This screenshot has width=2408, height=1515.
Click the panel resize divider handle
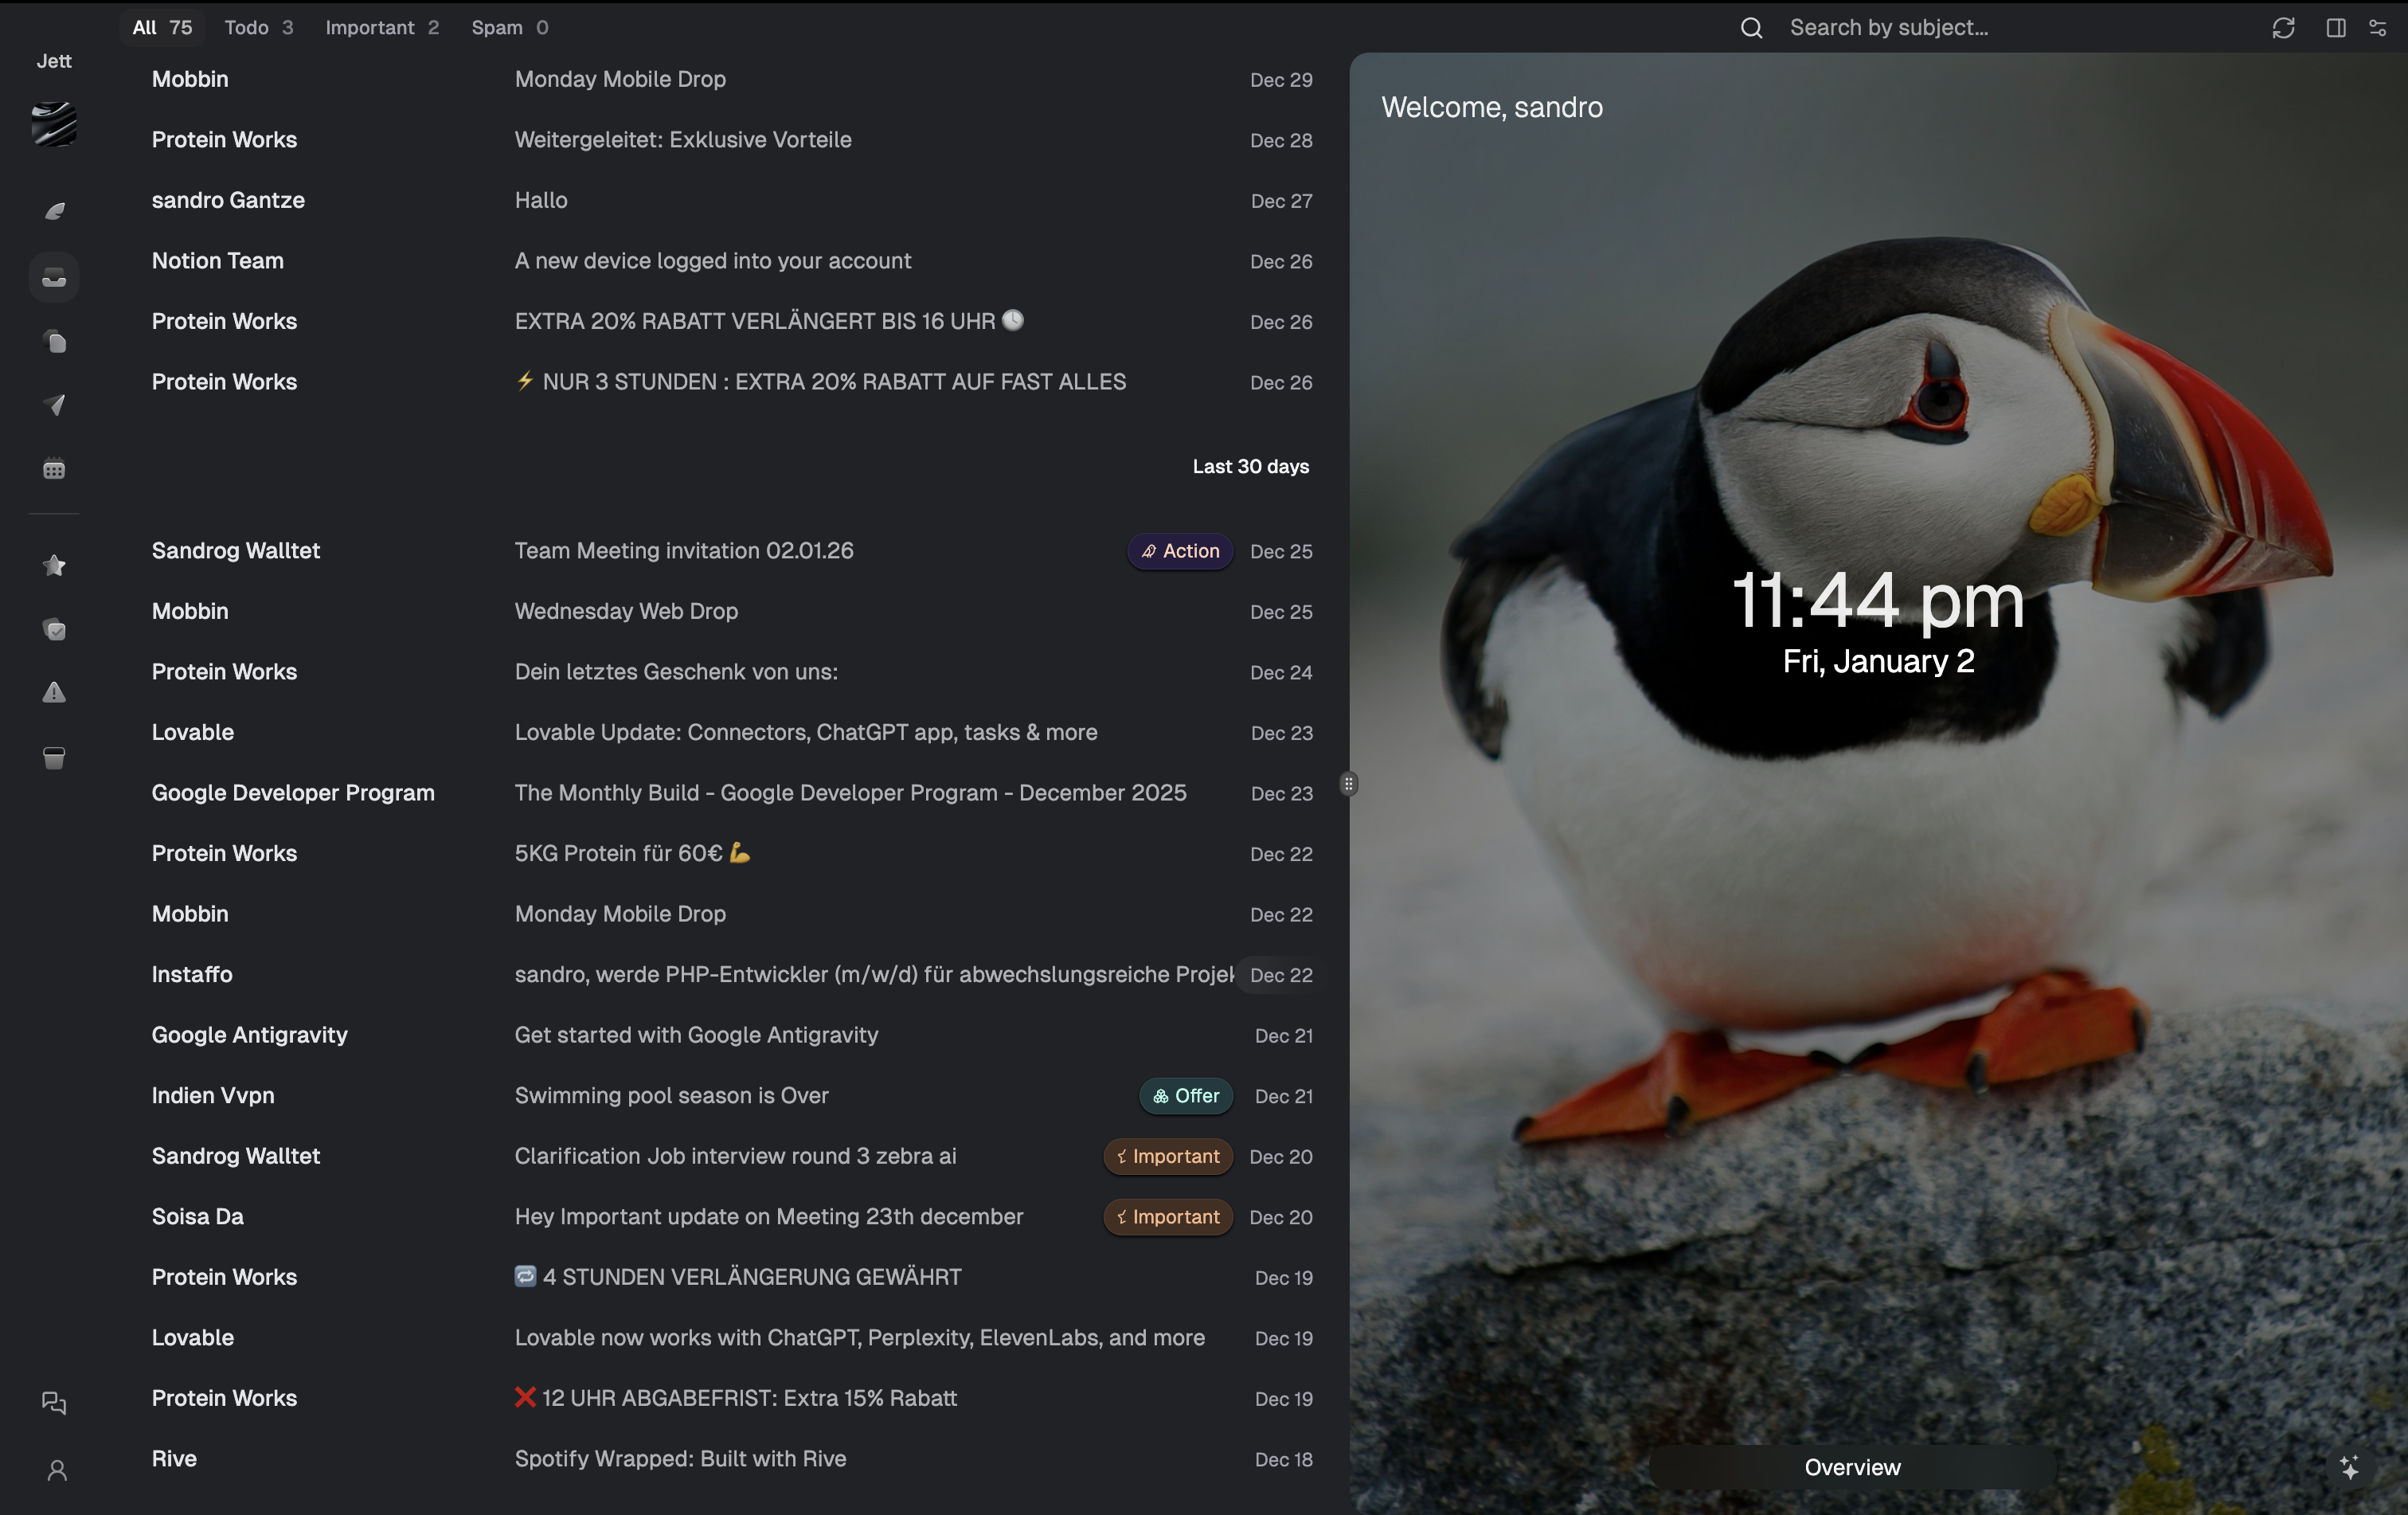(1348, 784)
